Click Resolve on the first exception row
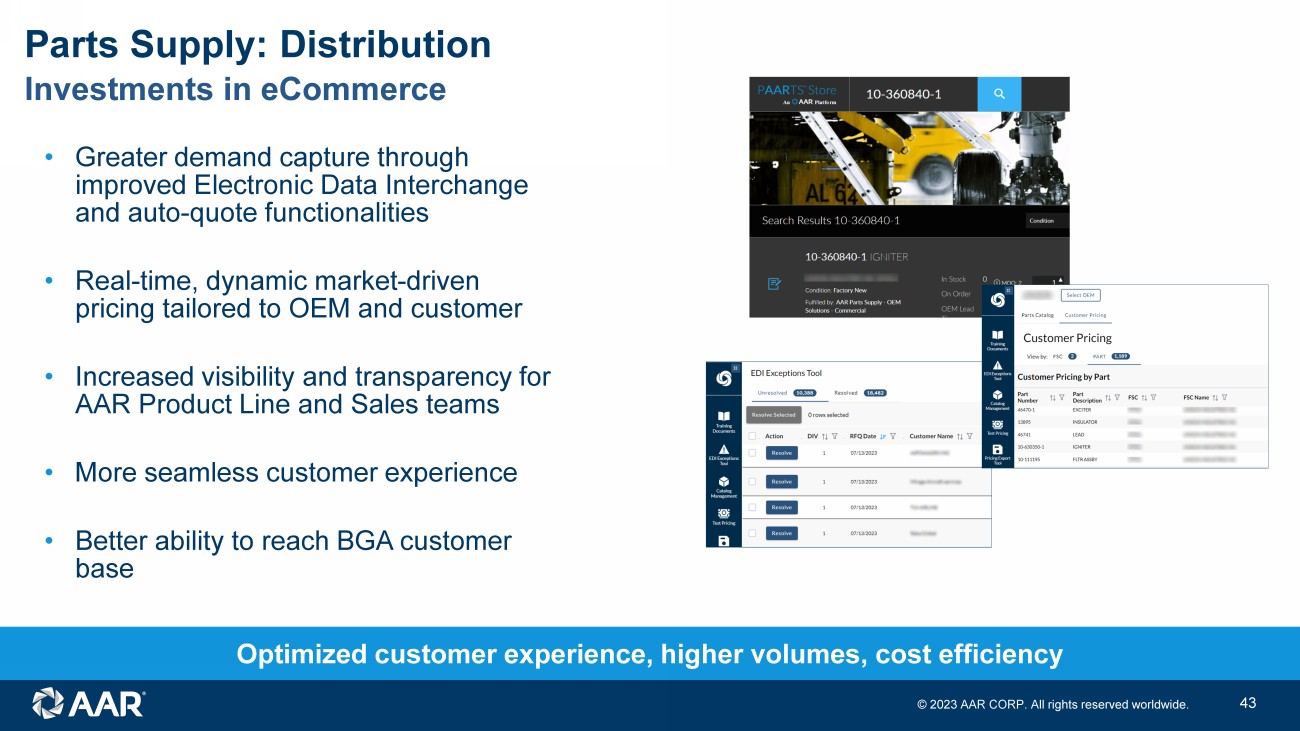The height and width of the screenshot is (731, 1300). click(x=782, y=453)
